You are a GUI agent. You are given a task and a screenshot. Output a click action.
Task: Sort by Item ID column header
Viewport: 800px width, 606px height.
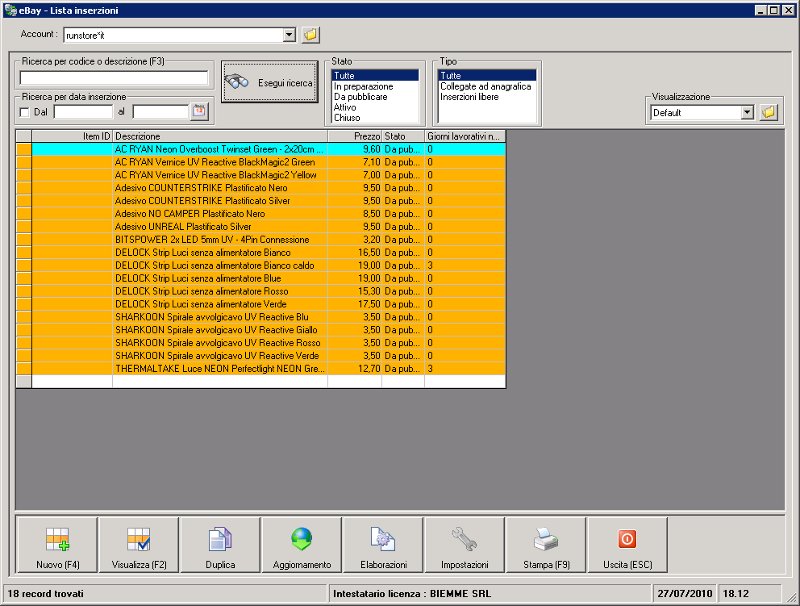72,136
